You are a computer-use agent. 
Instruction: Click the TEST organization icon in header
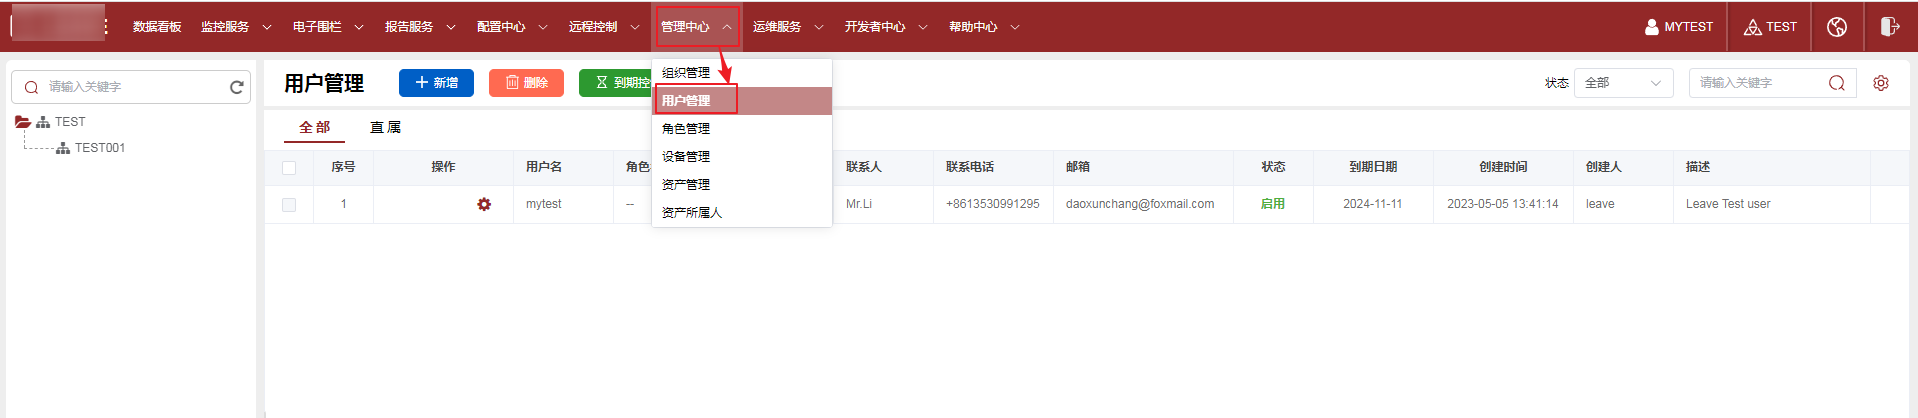(x=1753, y=27)
